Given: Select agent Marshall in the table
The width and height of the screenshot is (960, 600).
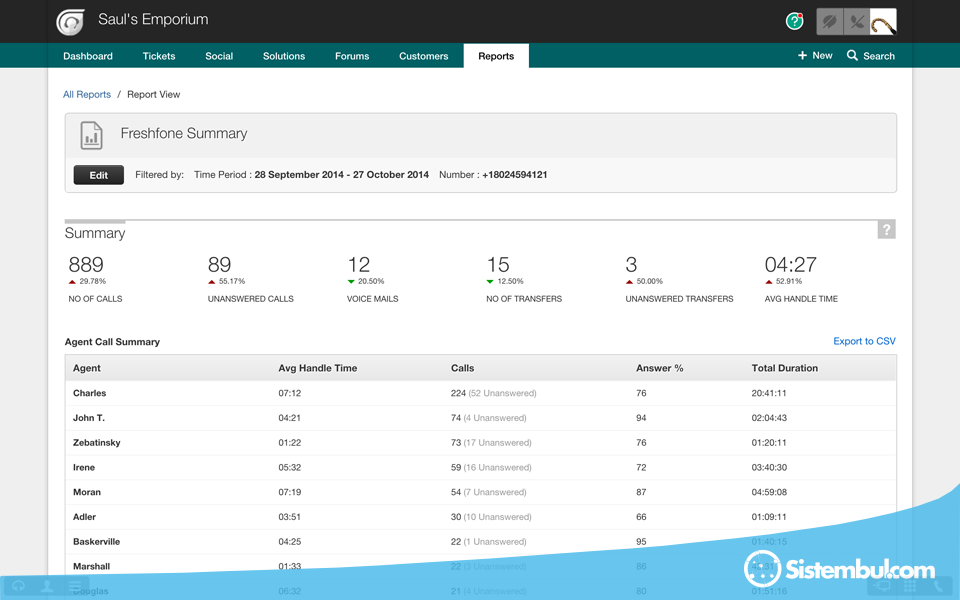Looking at the screenshot, I should tap(92, 566).
